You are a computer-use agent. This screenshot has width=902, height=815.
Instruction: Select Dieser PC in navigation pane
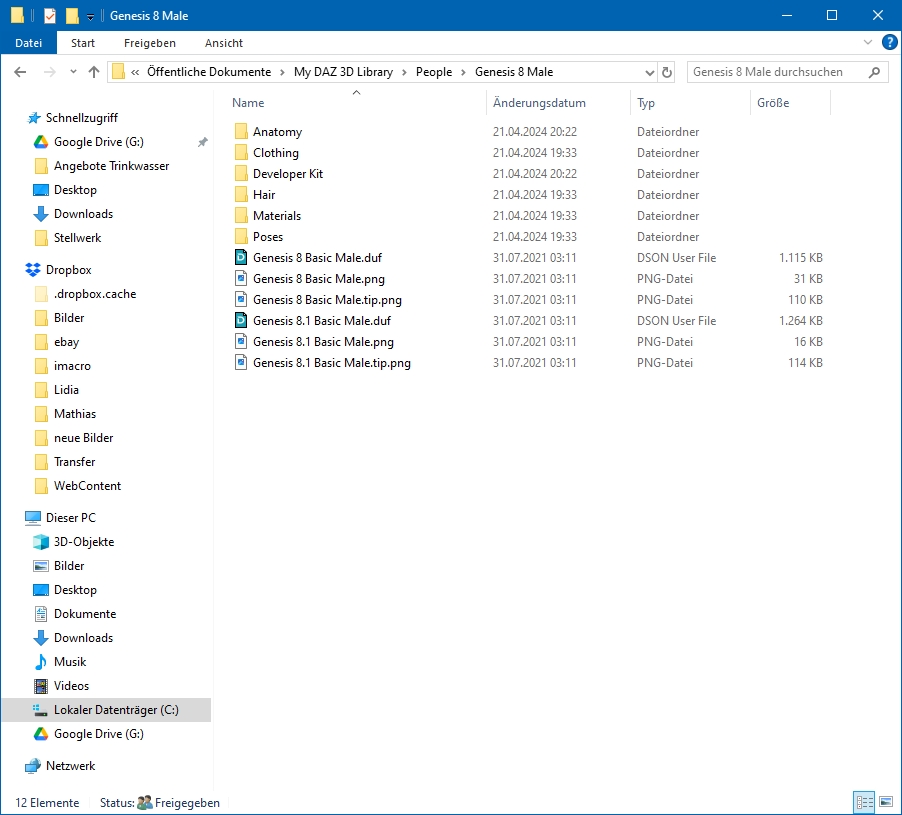[70, 518]
